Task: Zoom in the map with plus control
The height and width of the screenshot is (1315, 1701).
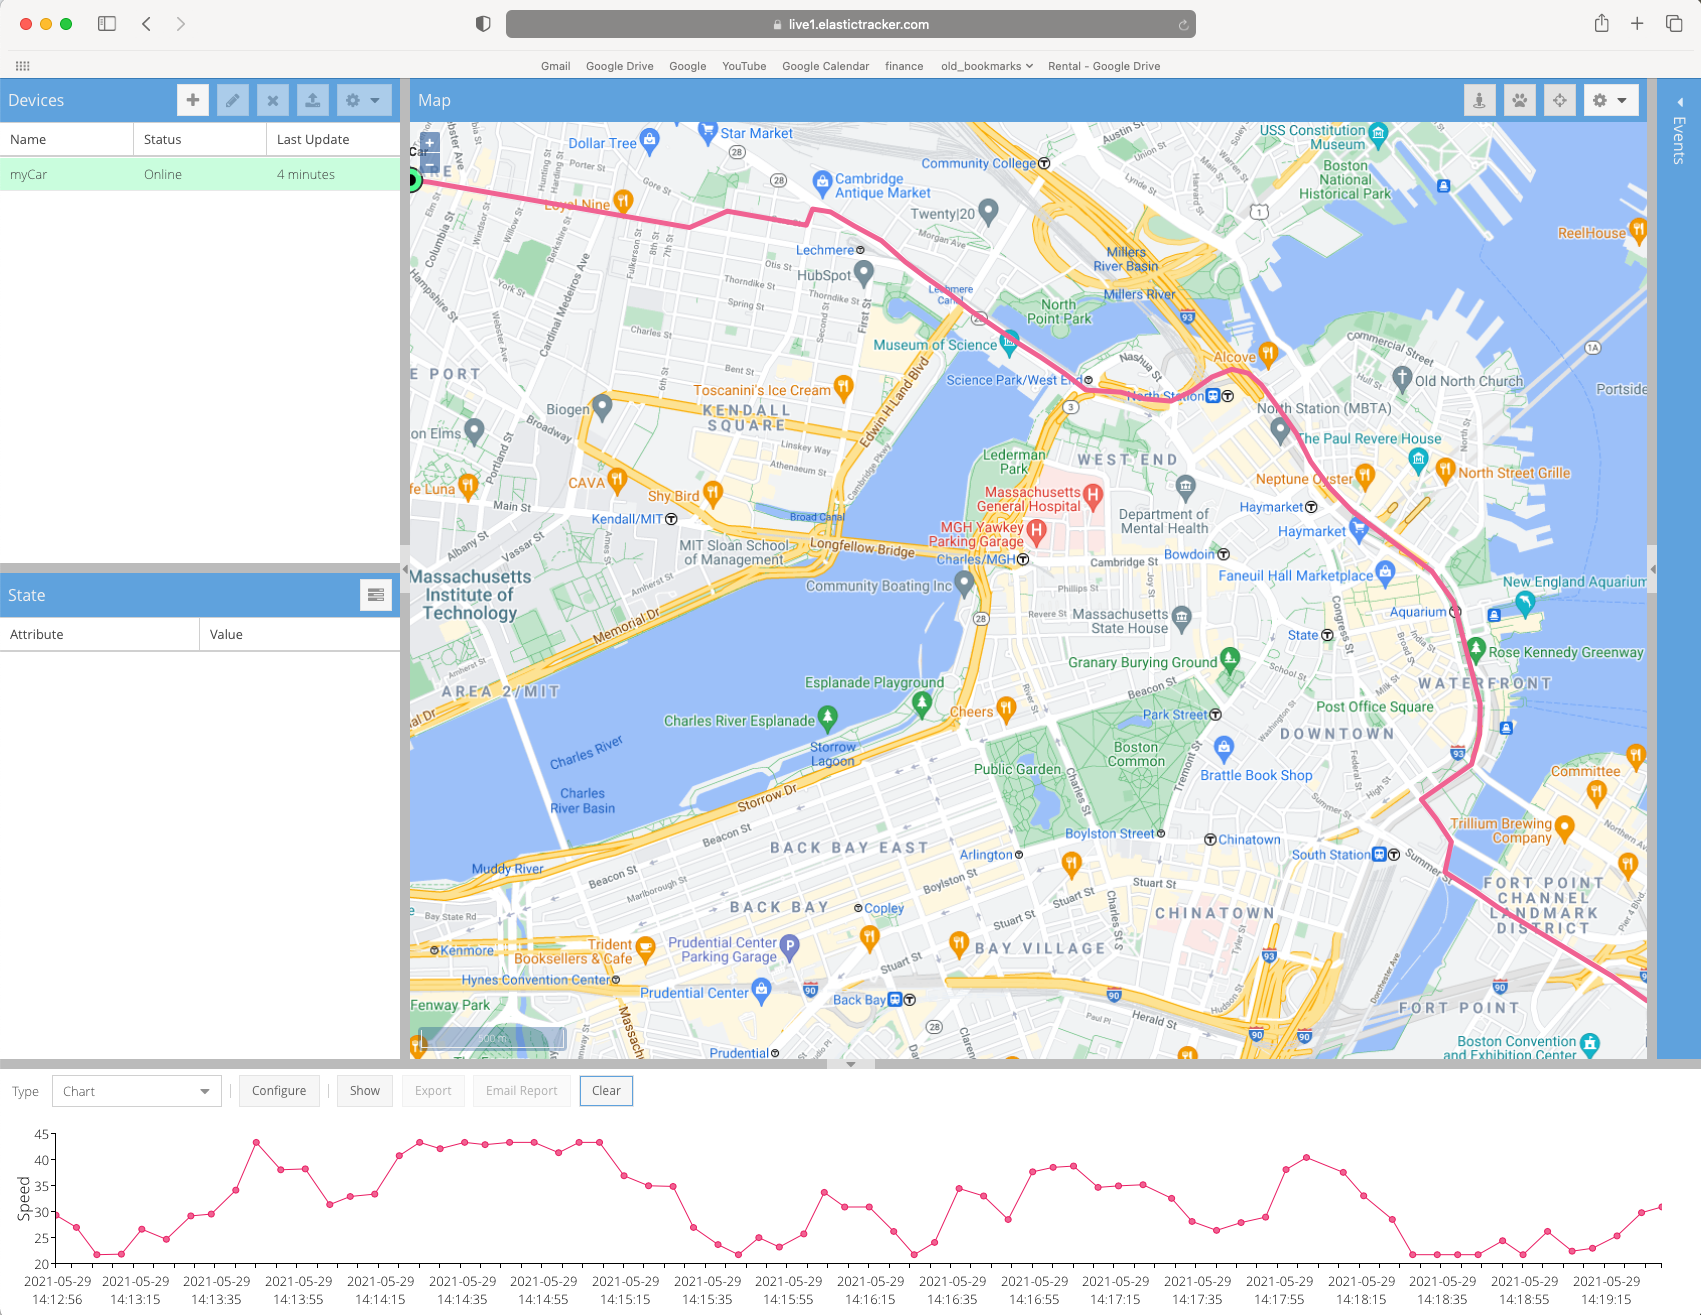Action: [x=430, y=143]
